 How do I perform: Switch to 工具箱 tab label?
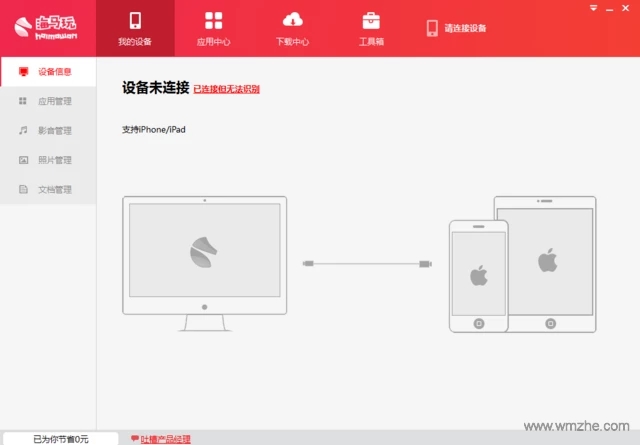pos(371,42)
